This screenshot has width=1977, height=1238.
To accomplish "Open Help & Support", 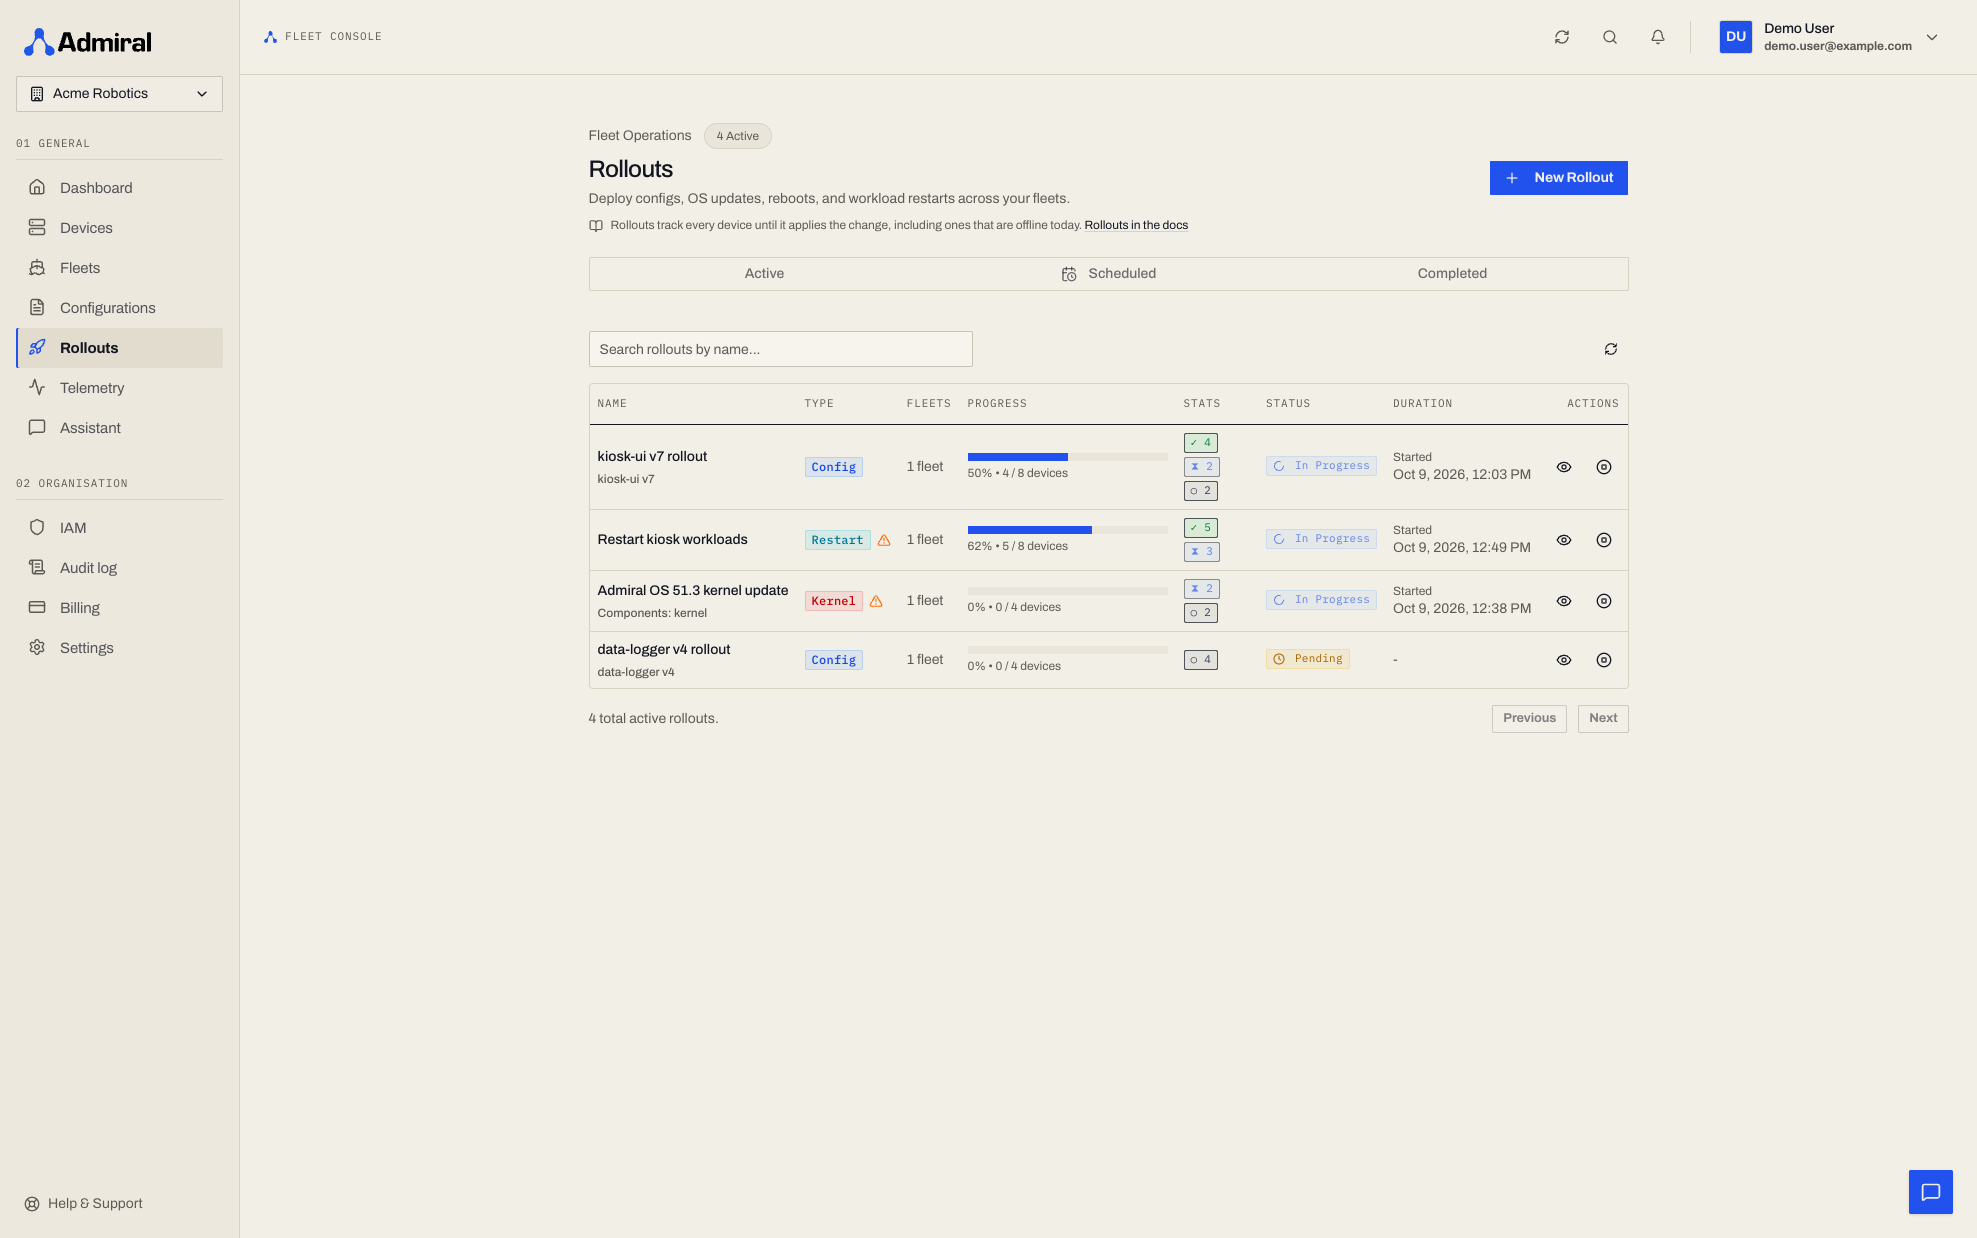I will coord(84,1204).
